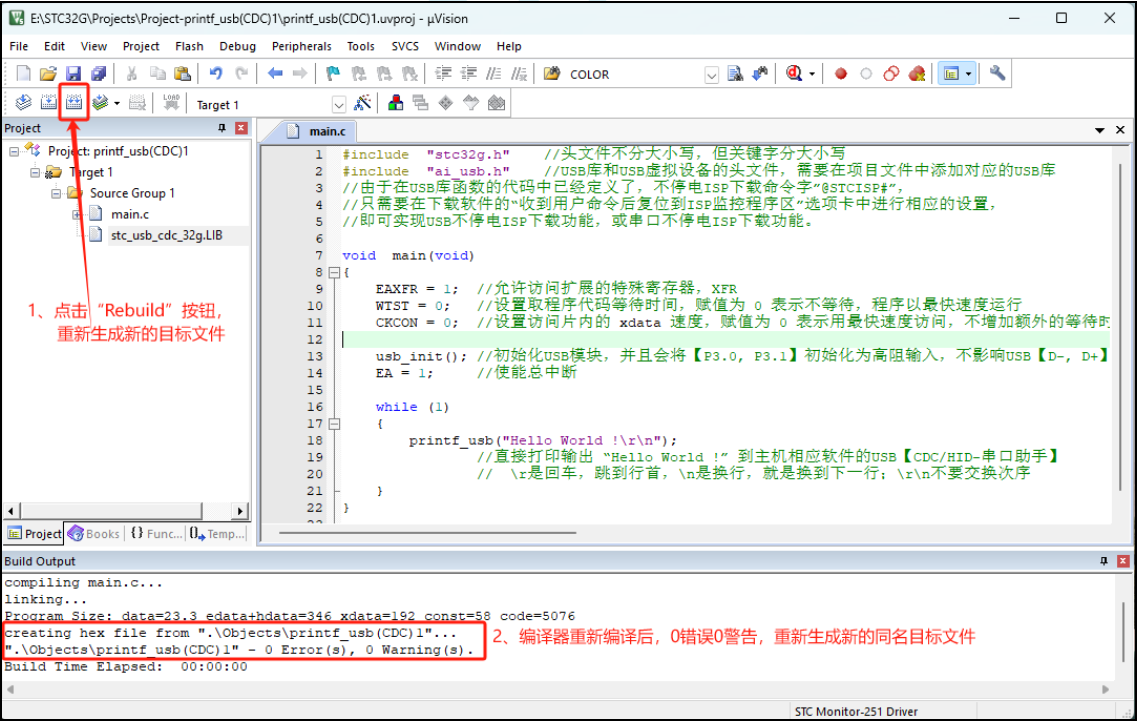Open the Flash menu
The width and height of the screenshot is (1144, 727).
pyautogui.click(x=190, y=46)
